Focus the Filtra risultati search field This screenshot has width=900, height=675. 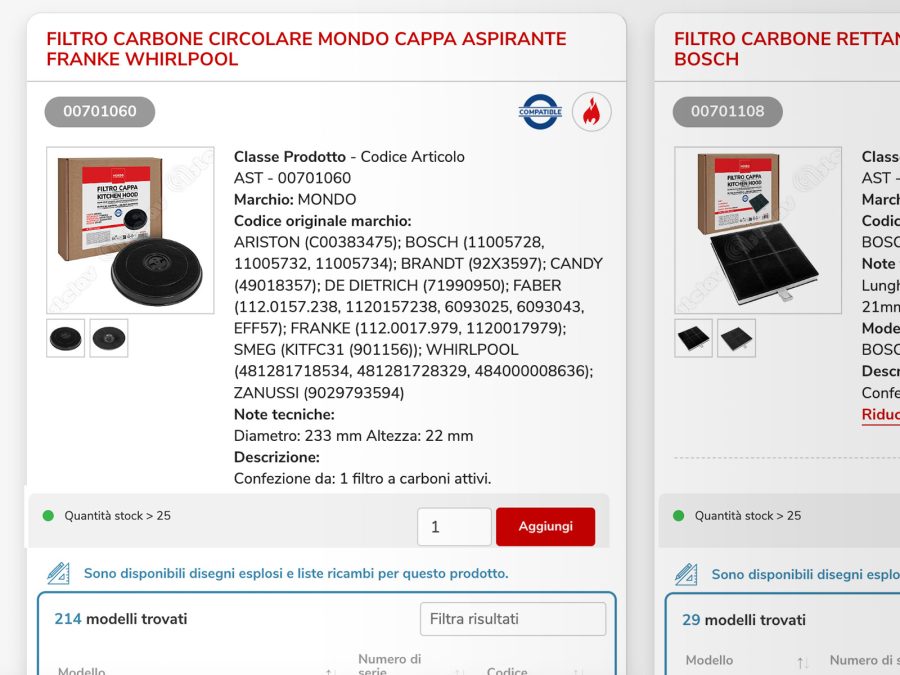click(x=513, y=619)
